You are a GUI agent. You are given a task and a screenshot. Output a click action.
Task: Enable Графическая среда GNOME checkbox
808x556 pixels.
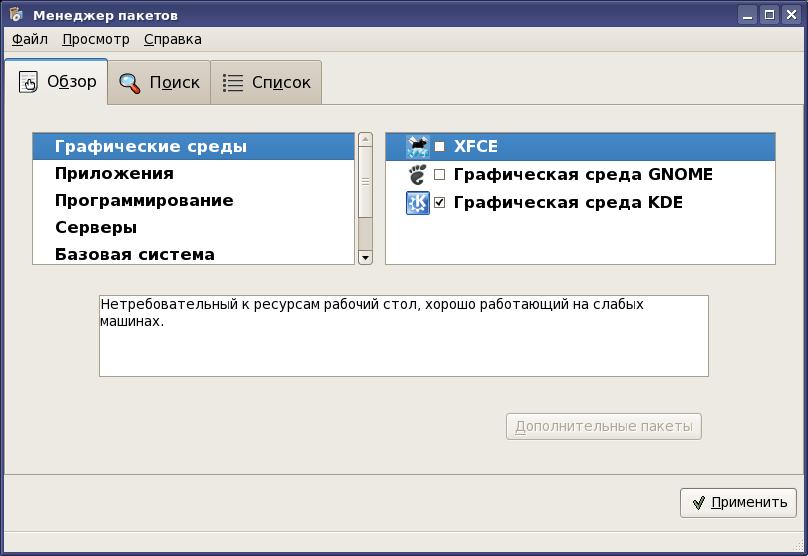click(440, 175)
